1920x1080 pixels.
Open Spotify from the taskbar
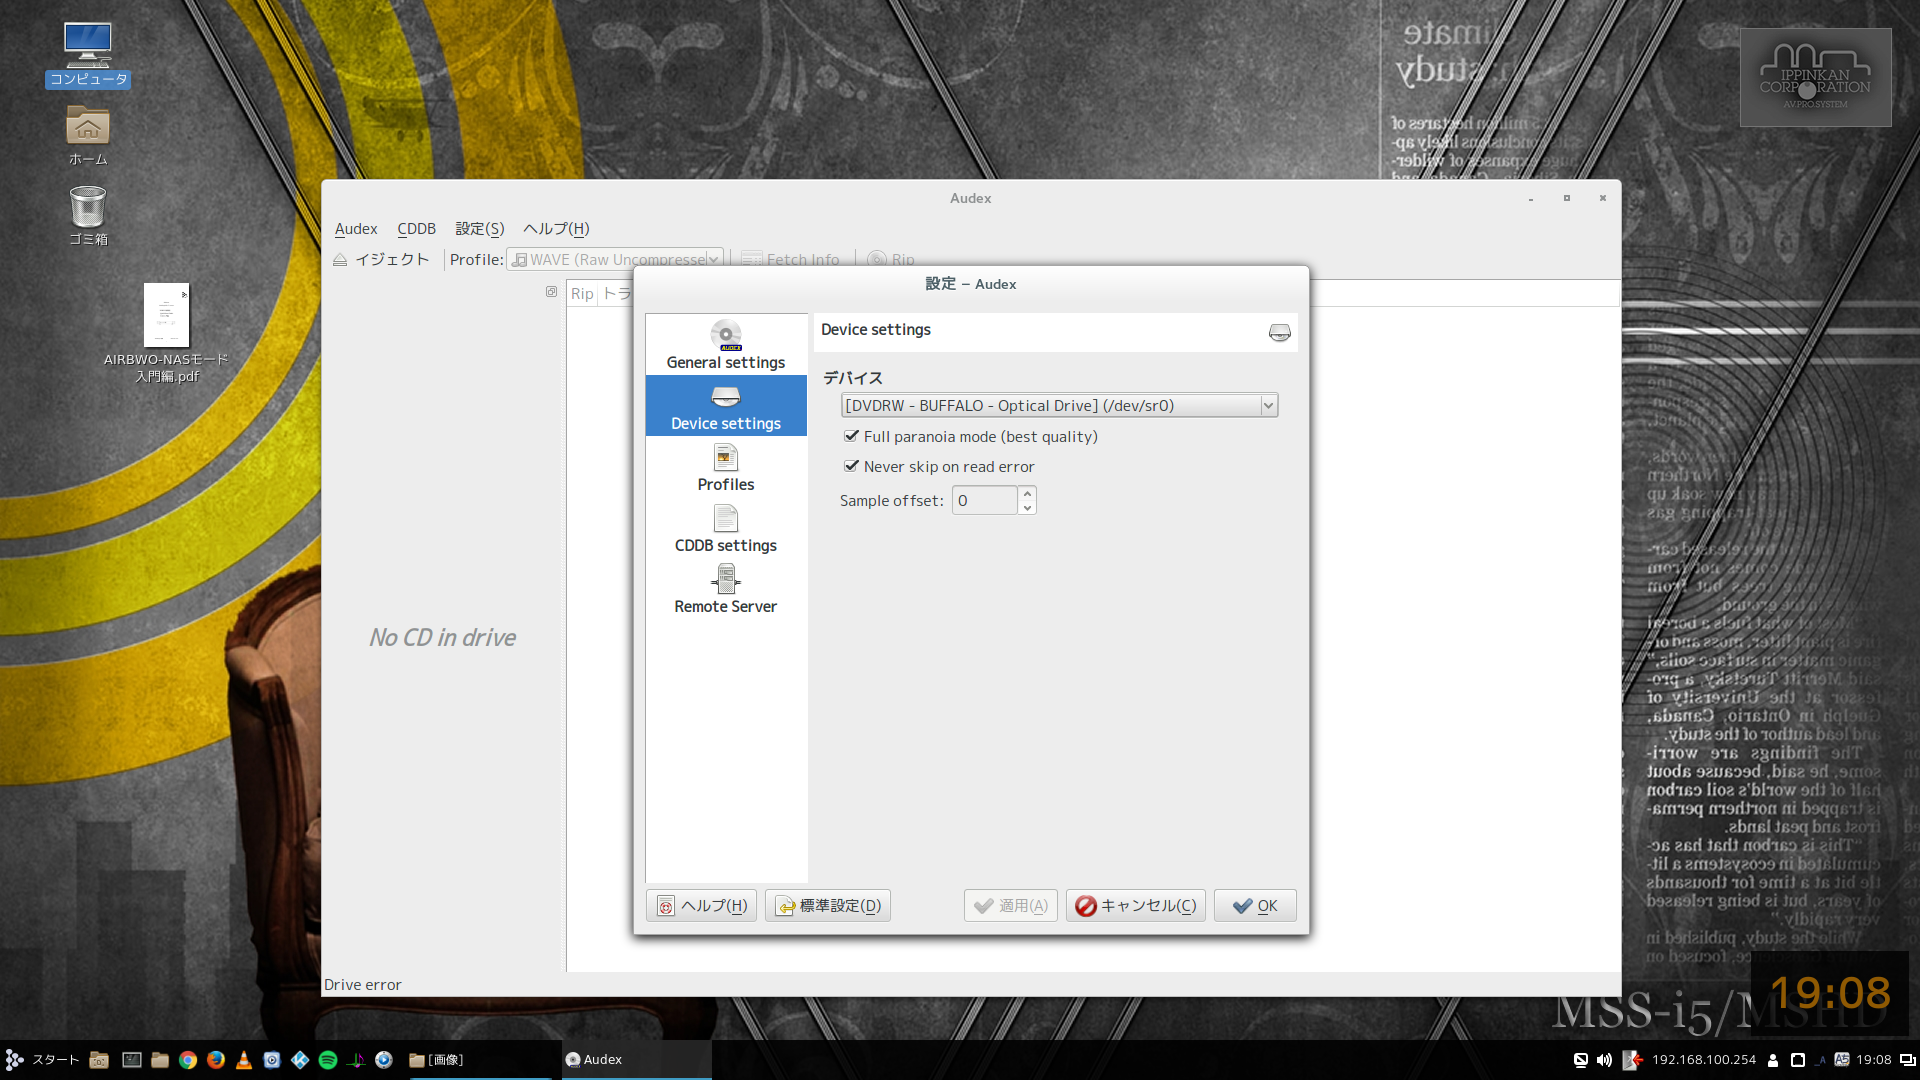pyautogui.click(x=328, y=1060)
